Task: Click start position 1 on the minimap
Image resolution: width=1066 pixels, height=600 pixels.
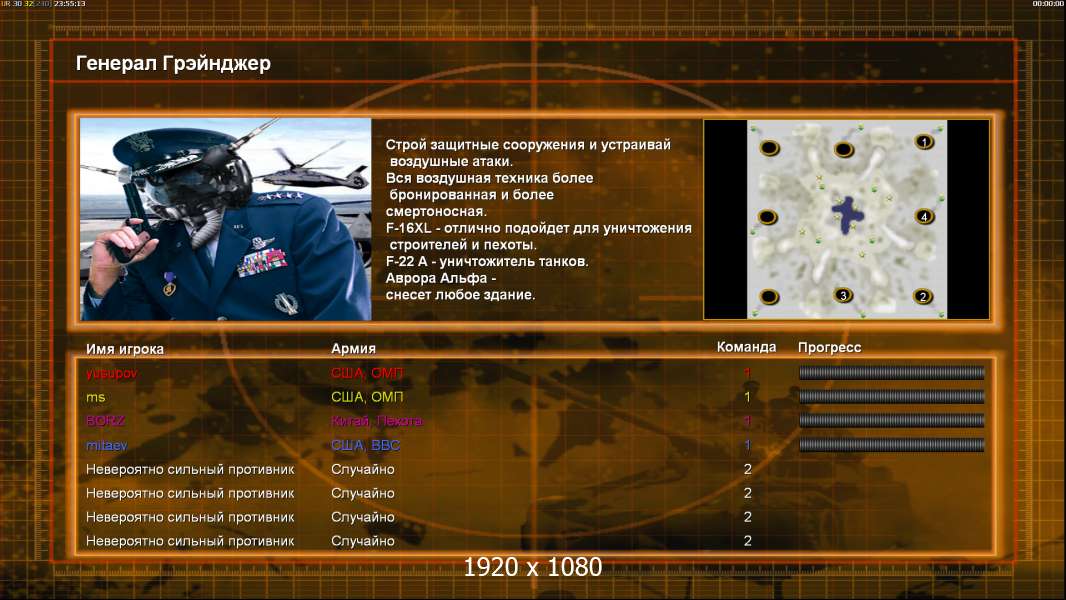Action: pyautogui.click(x=924, y=142)
